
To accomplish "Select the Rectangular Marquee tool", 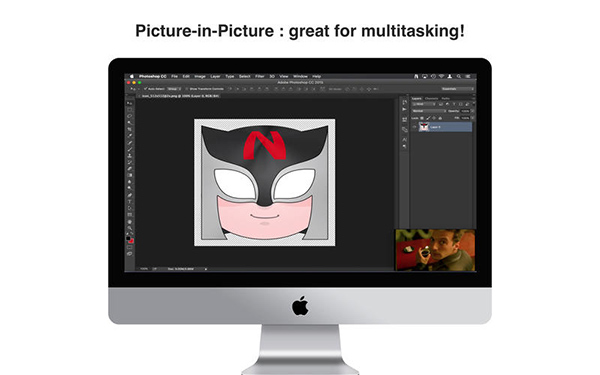I will click(x=129, y=110).
